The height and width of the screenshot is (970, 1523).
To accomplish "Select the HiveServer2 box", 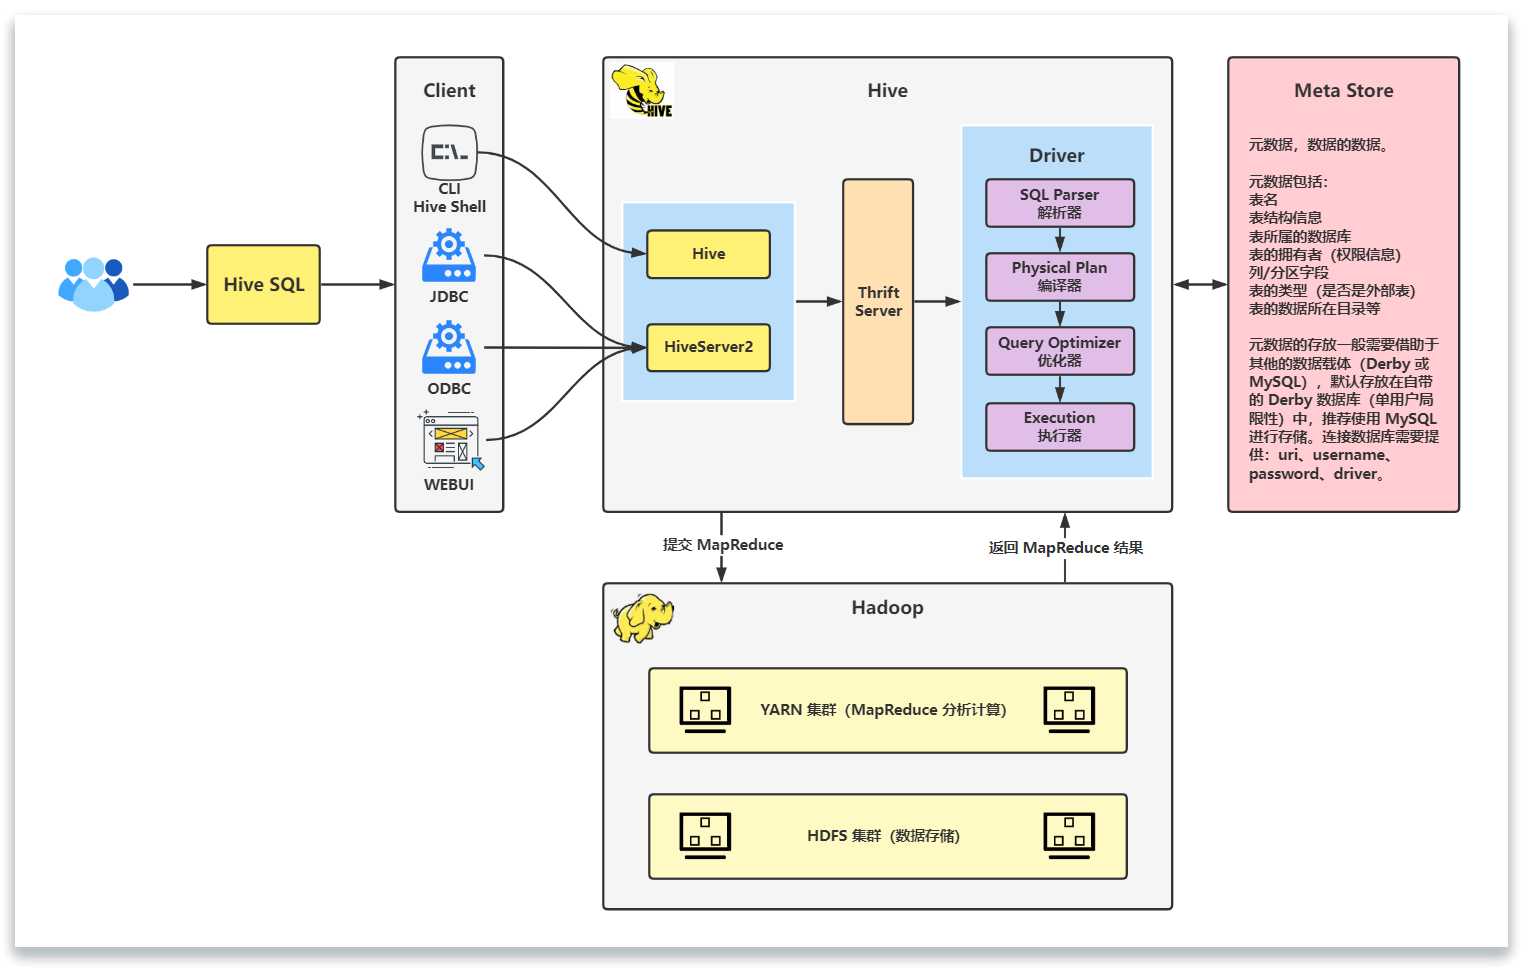I will click(708, 347).
